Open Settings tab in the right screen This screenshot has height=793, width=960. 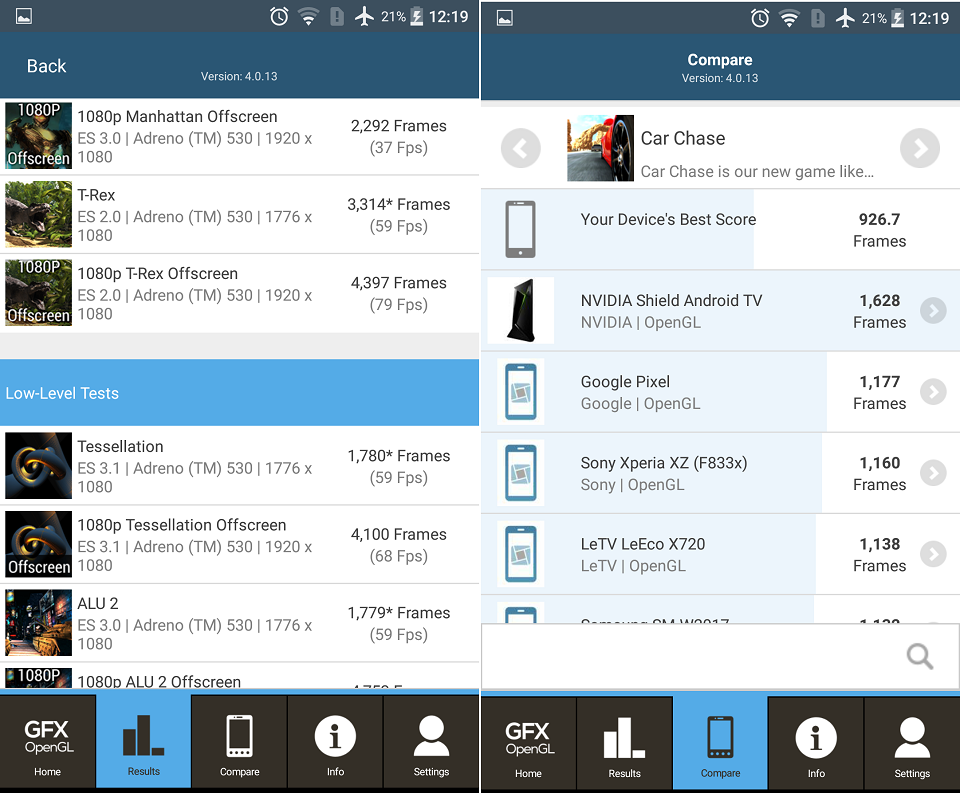coord(912,743)
